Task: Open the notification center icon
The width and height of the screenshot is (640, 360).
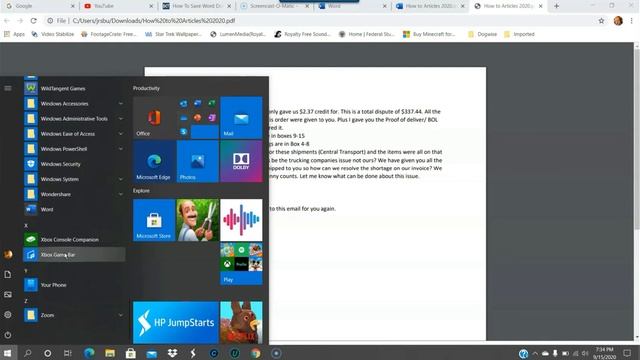Action: [627, 353]
